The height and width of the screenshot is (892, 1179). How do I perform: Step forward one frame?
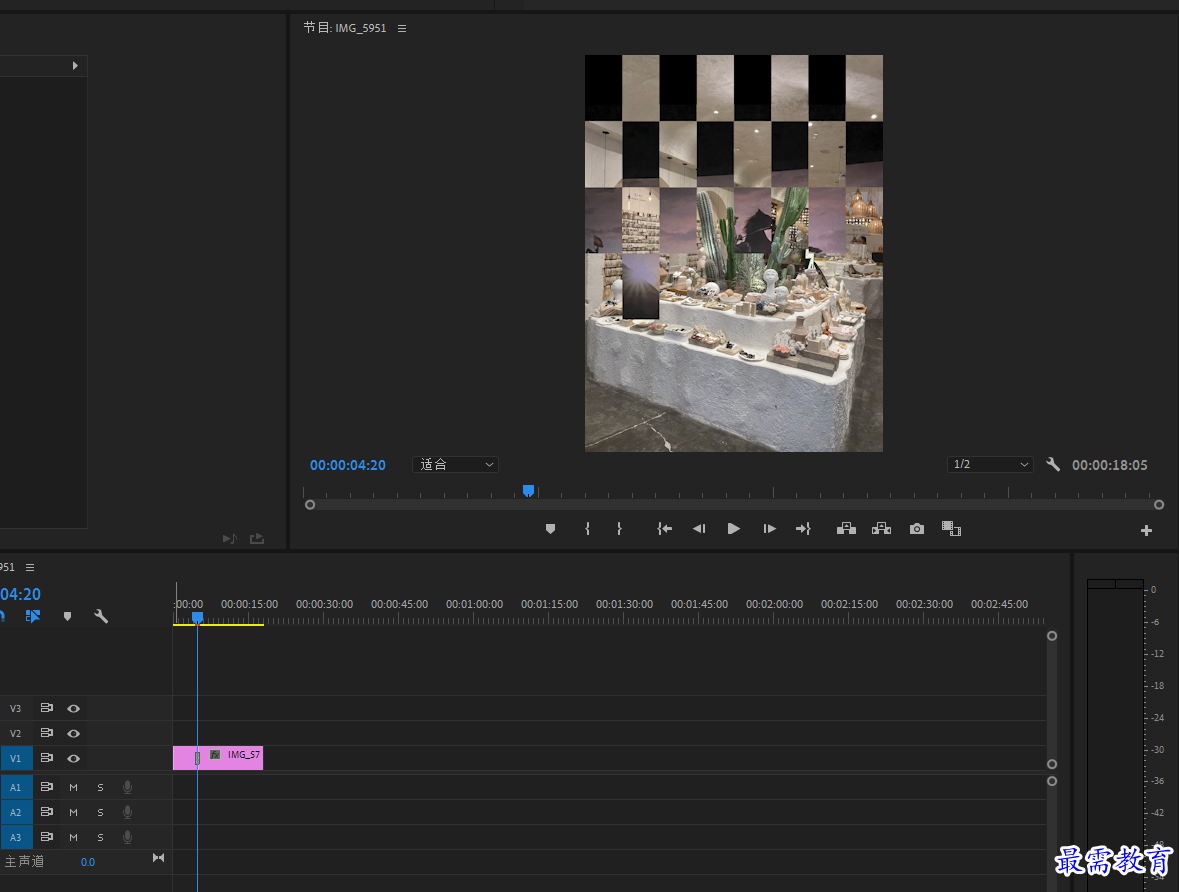pyautogui.click(x=769, y=529)
